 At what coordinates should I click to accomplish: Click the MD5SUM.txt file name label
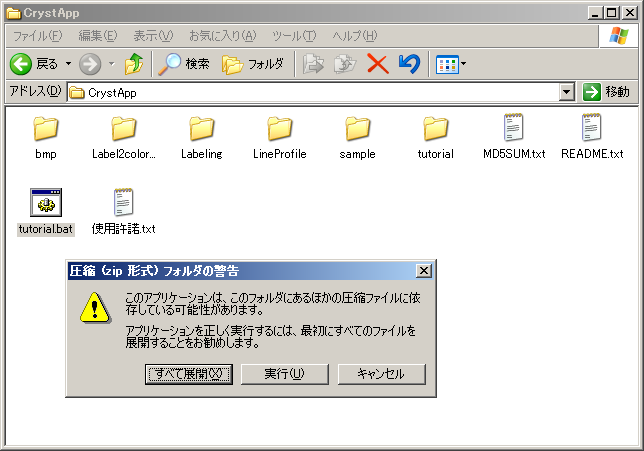tap(514, 154)
